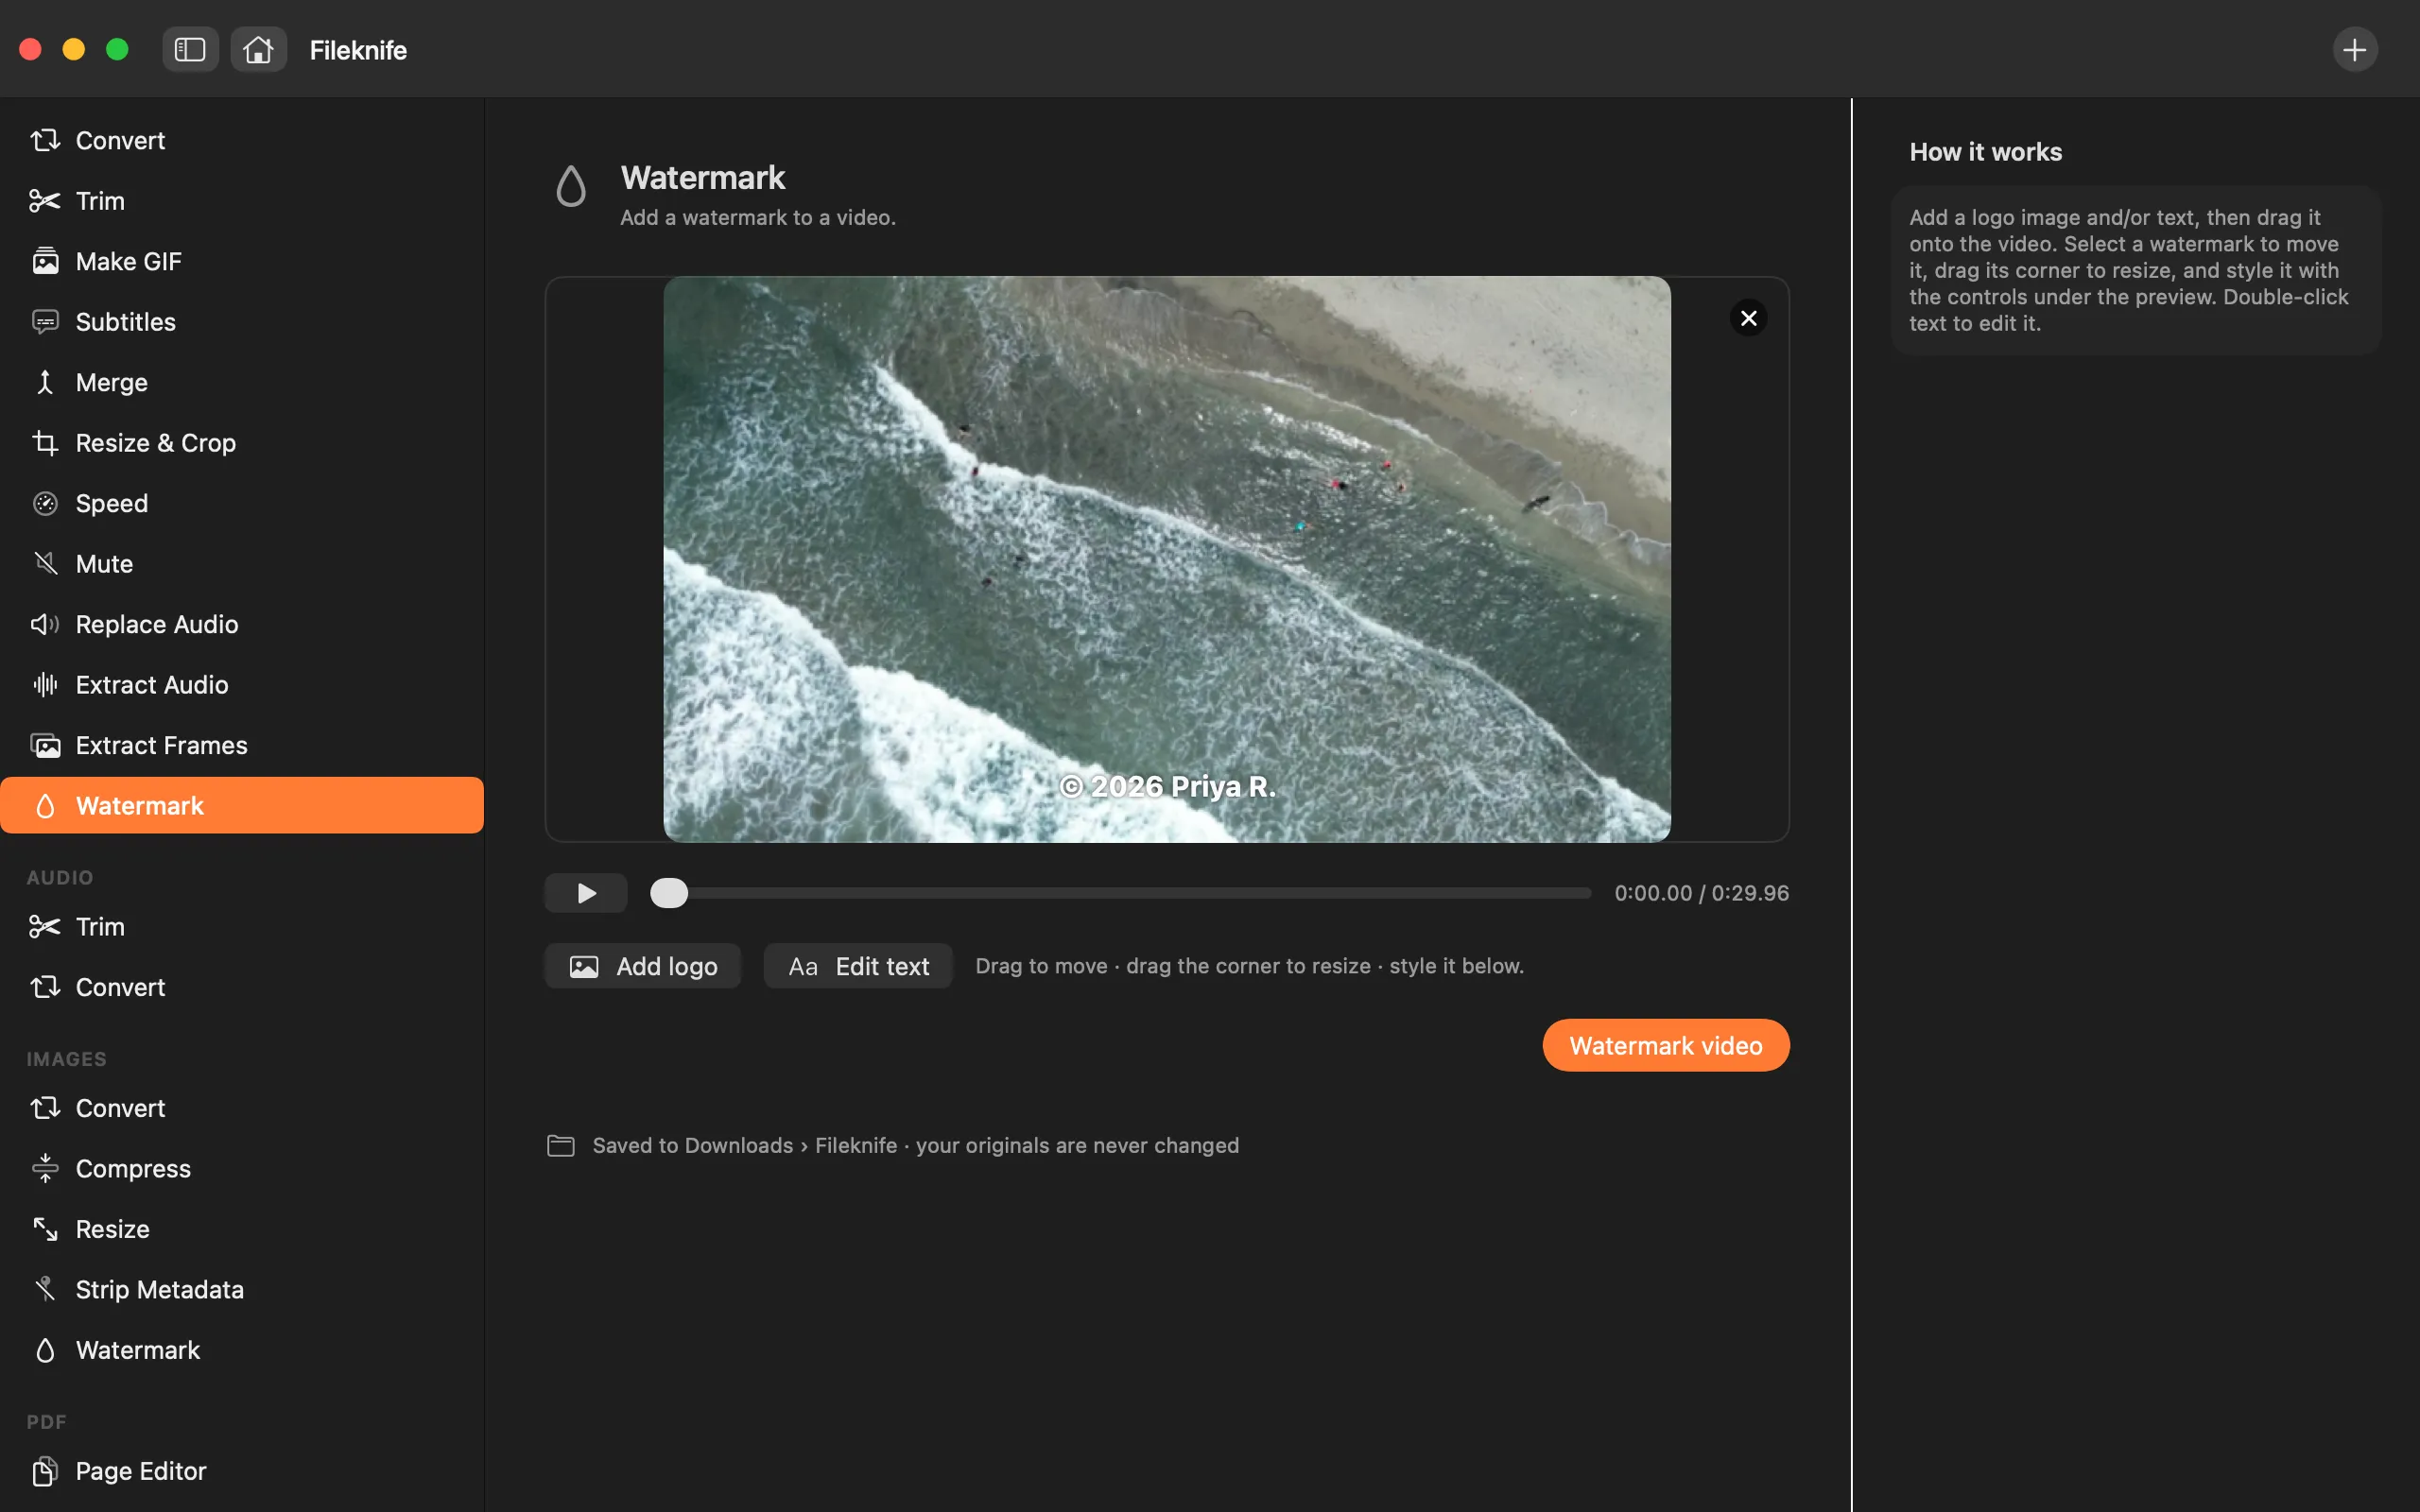
Task: Open the image Resize tool
Action: tap(242, 1229)
